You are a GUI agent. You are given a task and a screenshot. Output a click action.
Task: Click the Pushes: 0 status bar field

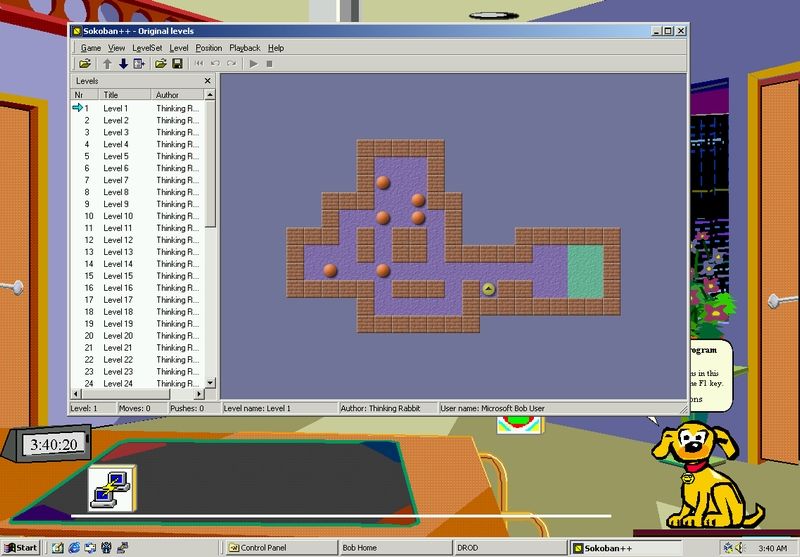pyautogui.click(x=194, y=408)
